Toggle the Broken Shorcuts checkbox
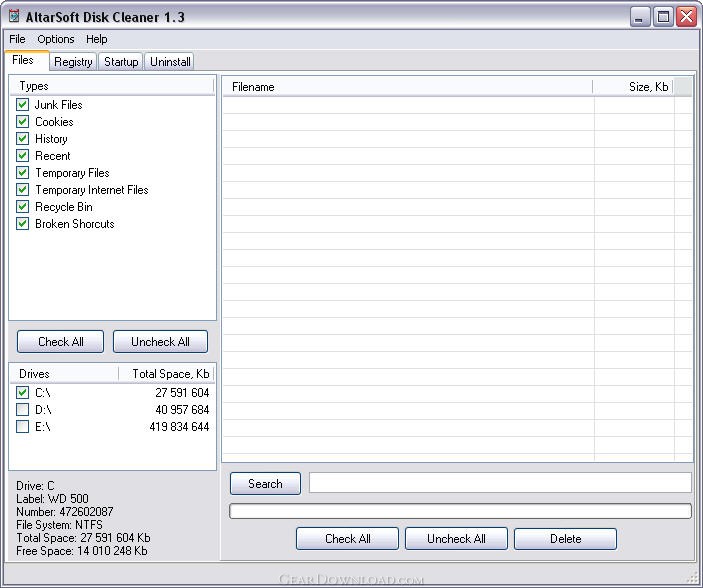 [x=22, y=224]
